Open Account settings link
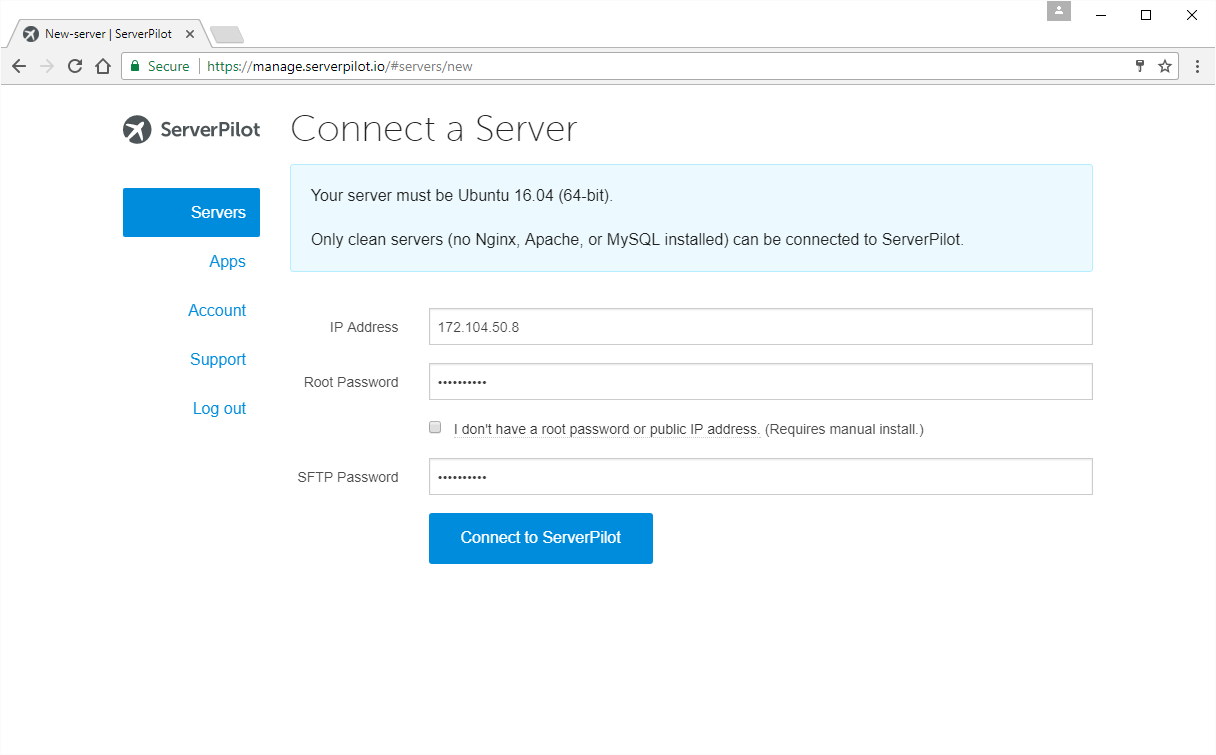The width and height of the screenshot is (1216, 755). (x=217, y=310)
